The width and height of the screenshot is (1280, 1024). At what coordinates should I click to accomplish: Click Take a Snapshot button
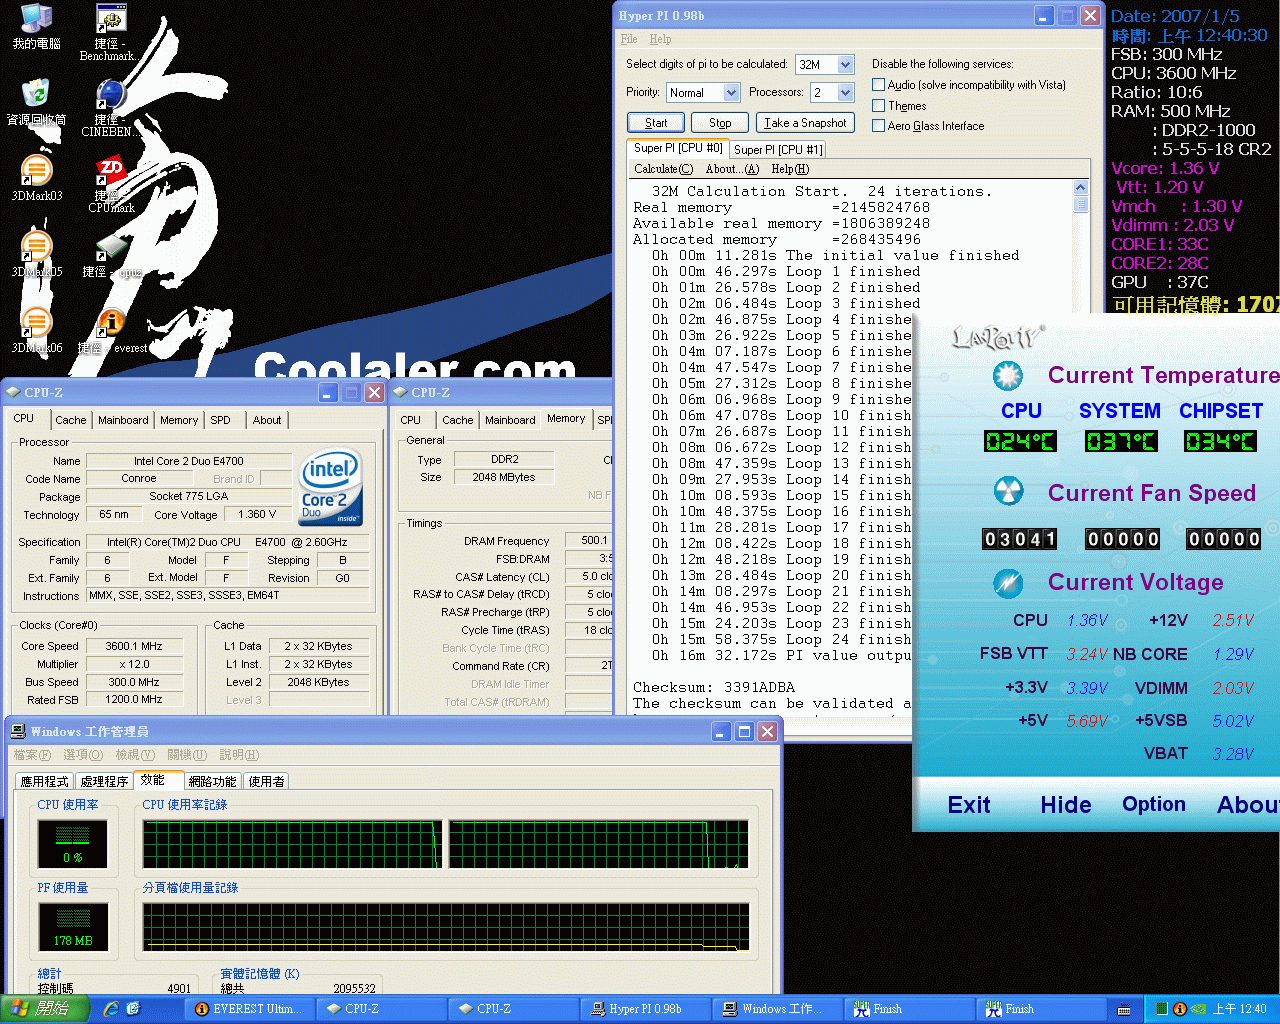pyautogui.click(x=805, y=123)
